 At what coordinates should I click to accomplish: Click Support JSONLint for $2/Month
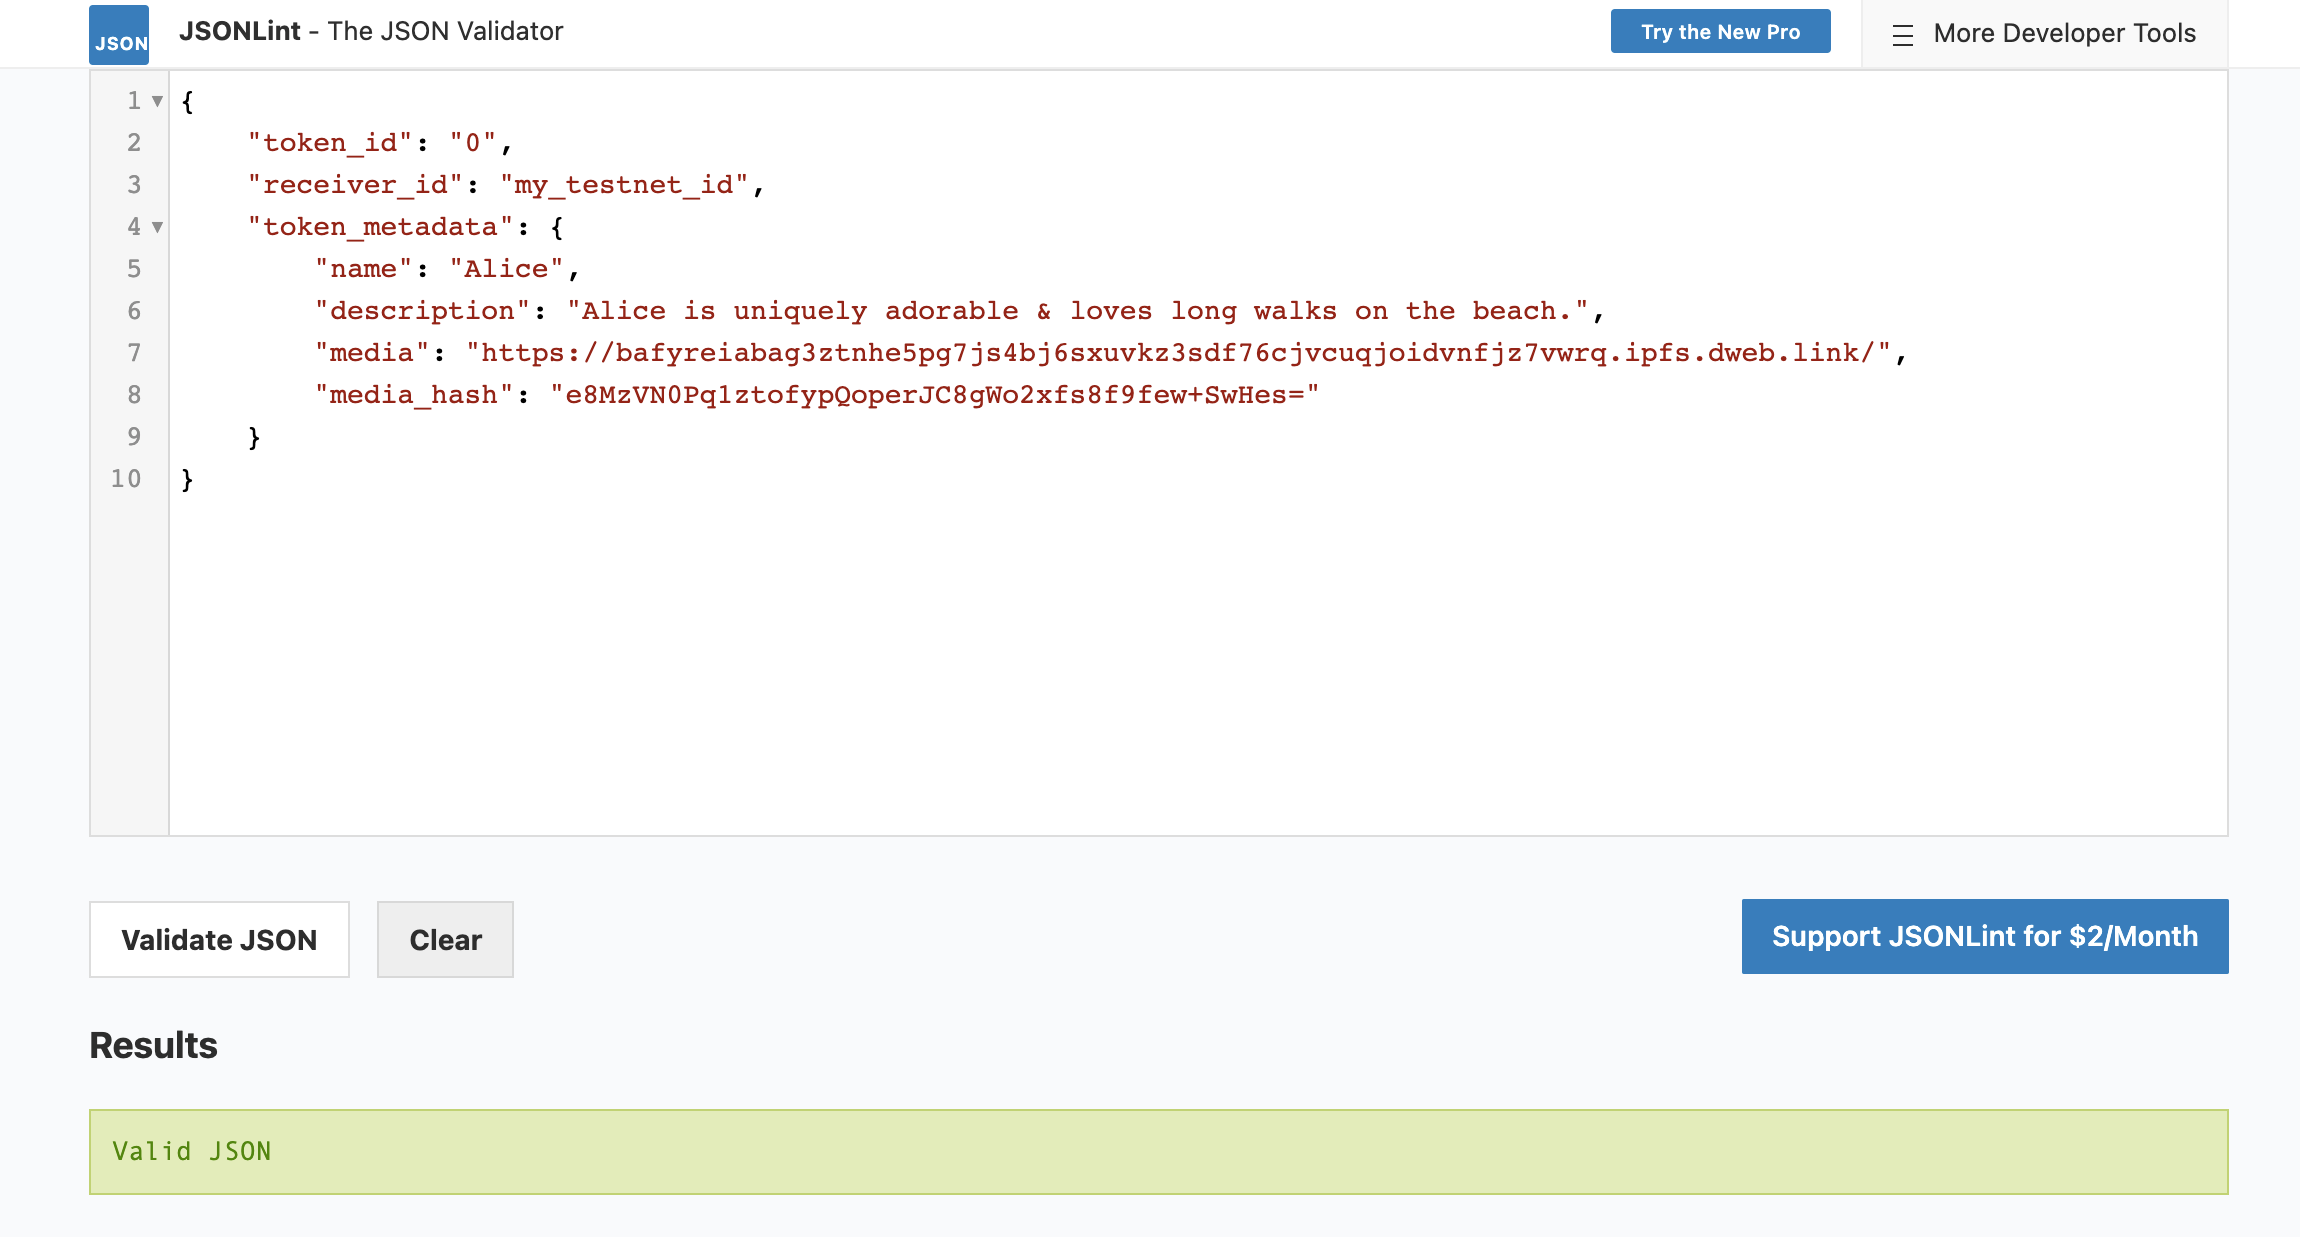pos(1984,936)
